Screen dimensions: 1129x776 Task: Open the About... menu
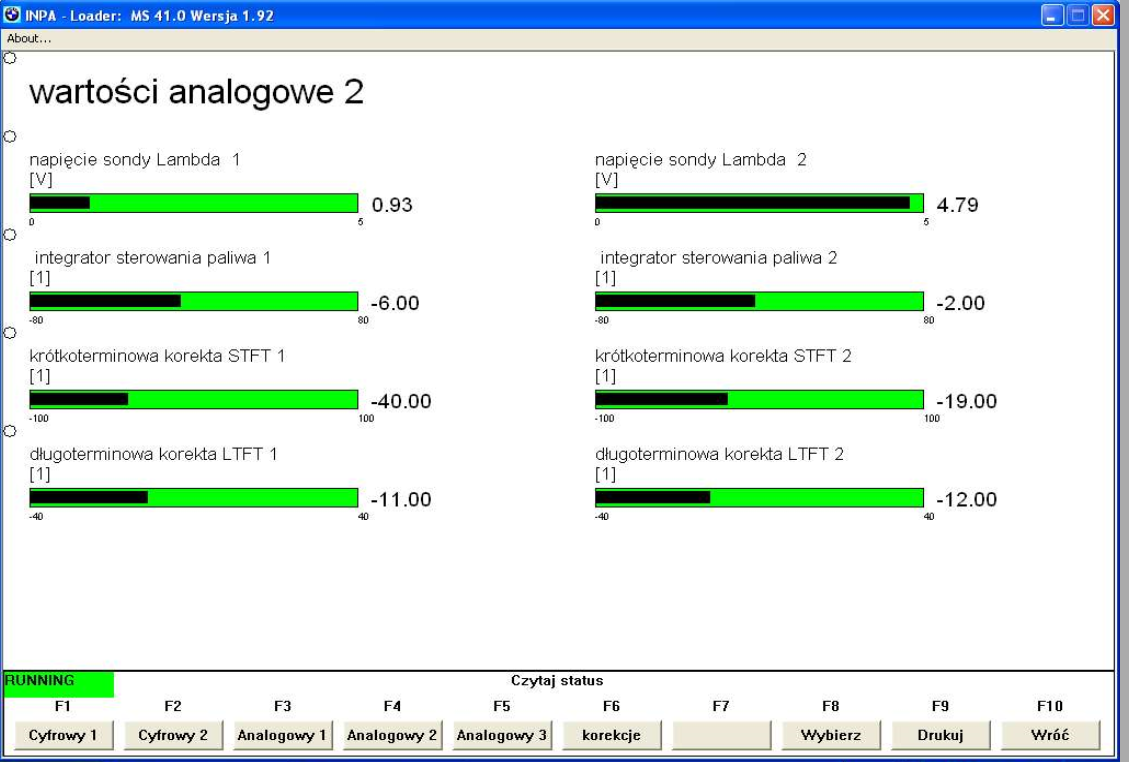click(x=29, y=39)
